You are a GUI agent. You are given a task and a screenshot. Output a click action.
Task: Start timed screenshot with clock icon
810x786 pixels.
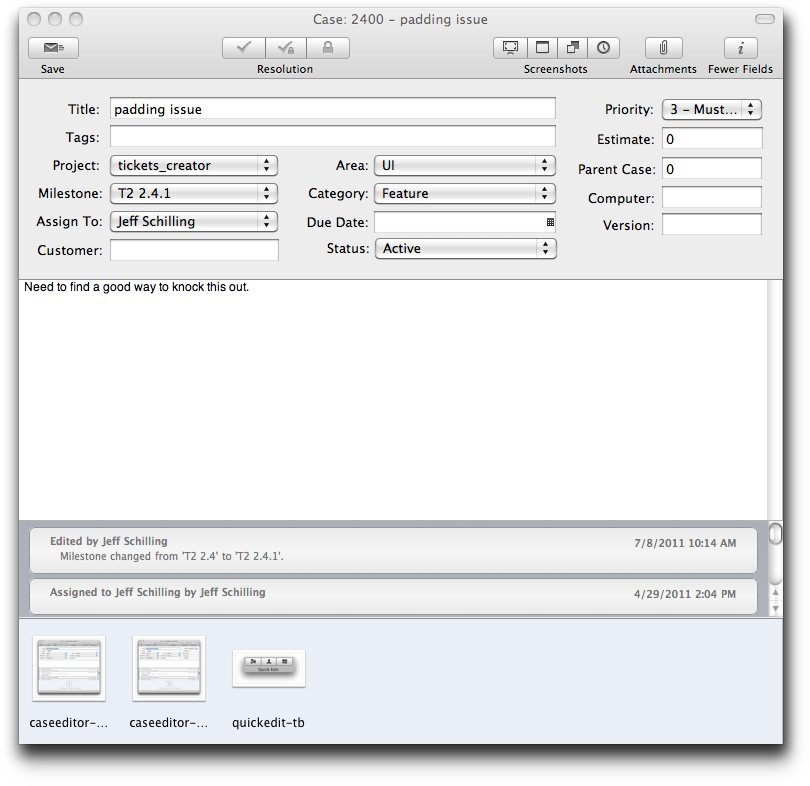(x=603, y=48)
